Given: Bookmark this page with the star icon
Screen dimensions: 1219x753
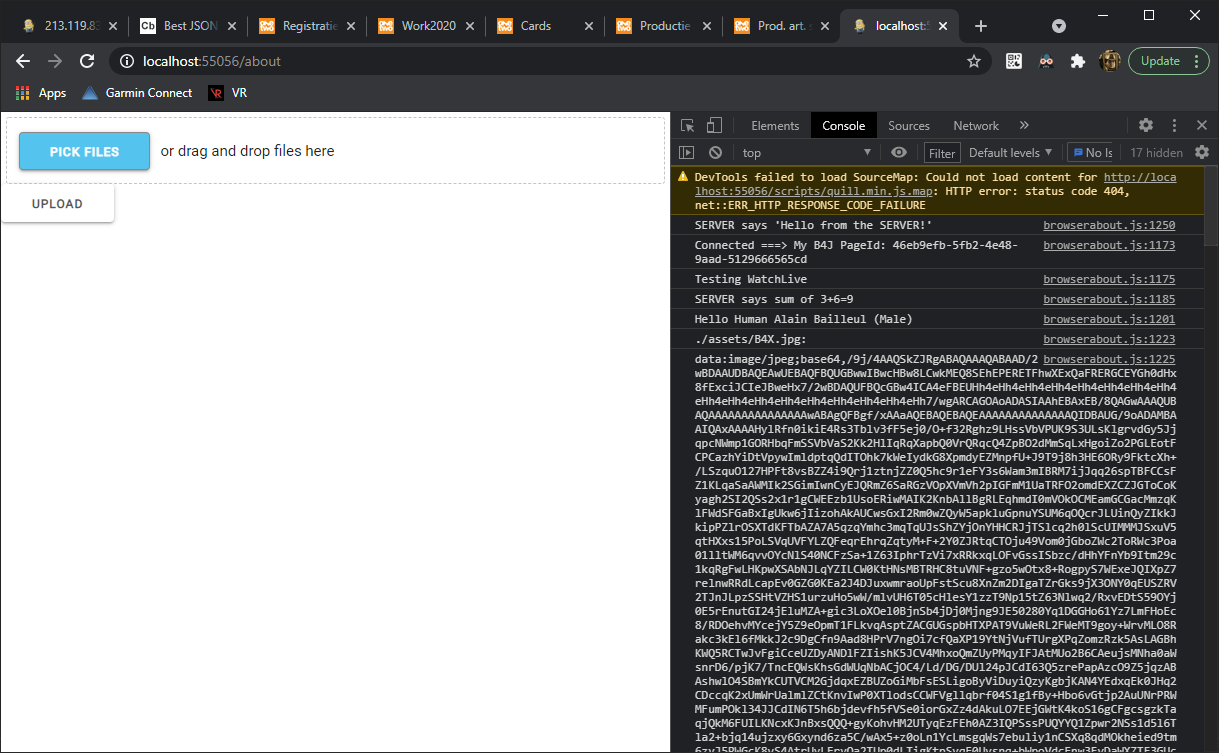Looking at the screenshot, I should point(974,61).
